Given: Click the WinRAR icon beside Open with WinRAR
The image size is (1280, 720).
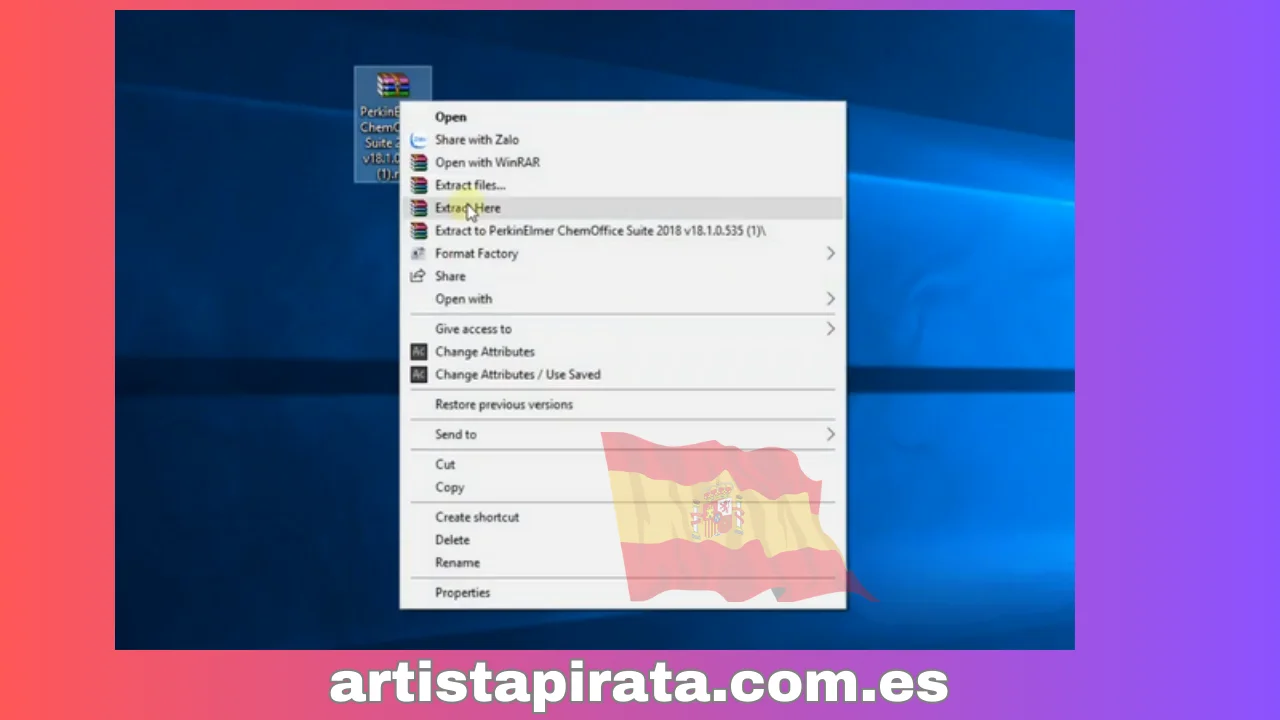Looking at the screenshot, I should point(419,162).
